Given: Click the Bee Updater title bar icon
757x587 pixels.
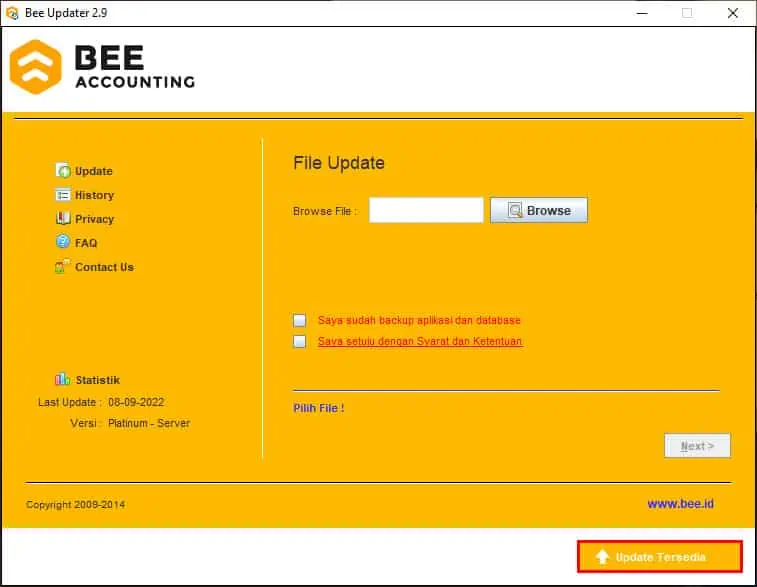Looking at the screenshot, I should (12, 13).
